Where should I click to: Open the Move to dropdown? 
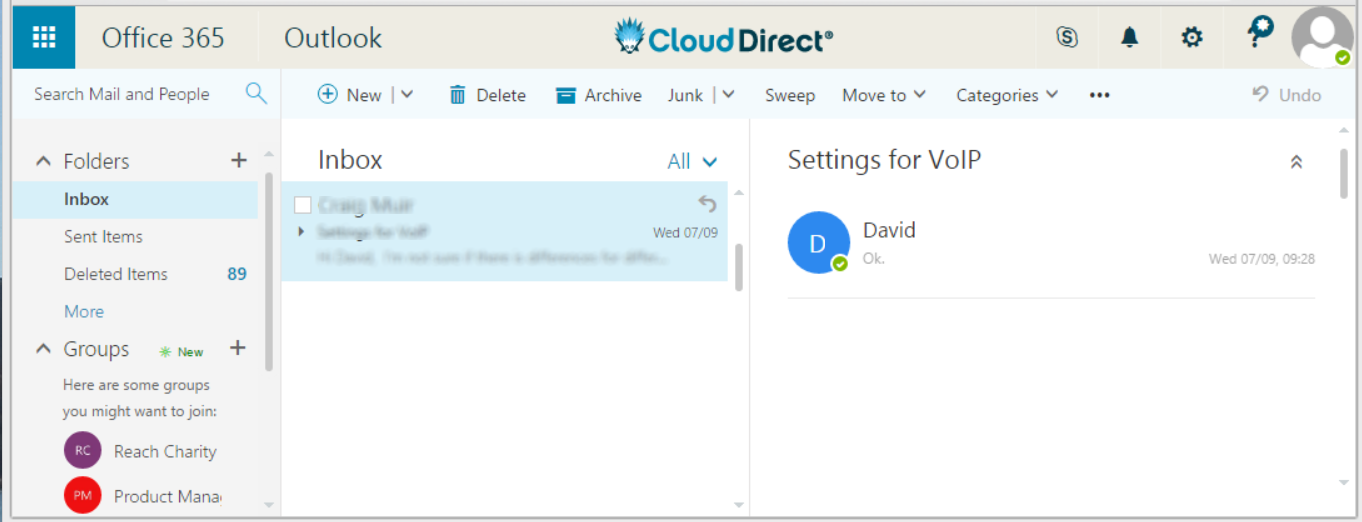coord(884,95)
